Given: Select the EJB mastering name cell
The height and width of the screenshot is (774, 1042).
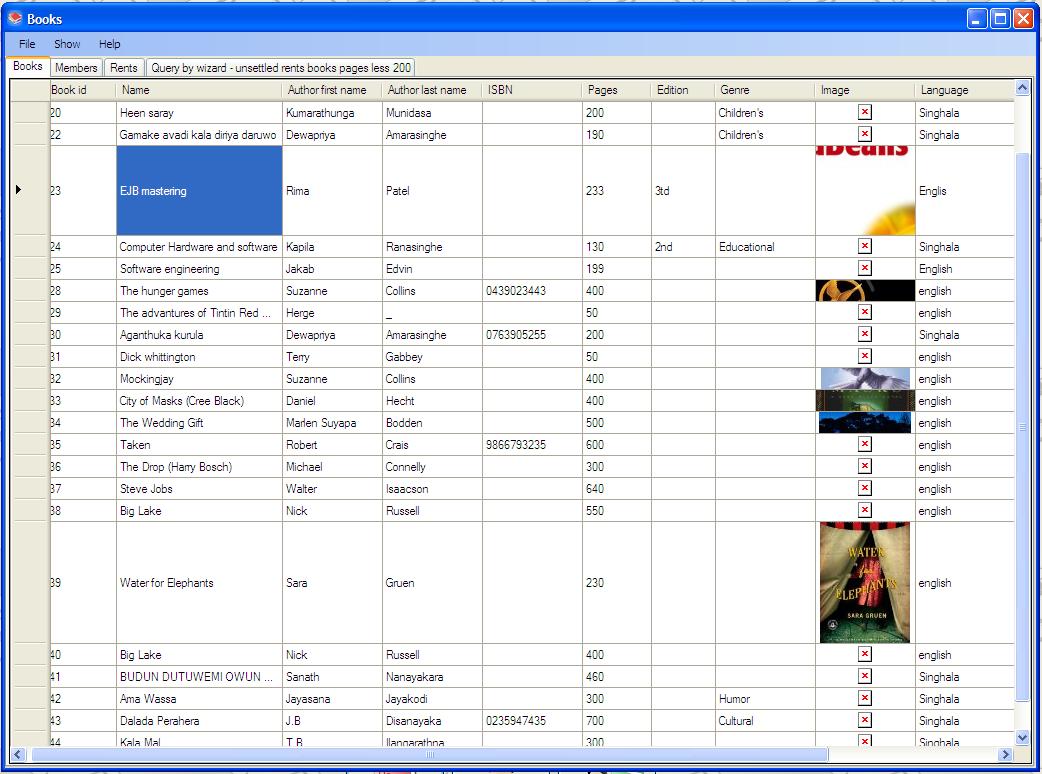Looking at the screenshot, I should (x=199, y=191).
